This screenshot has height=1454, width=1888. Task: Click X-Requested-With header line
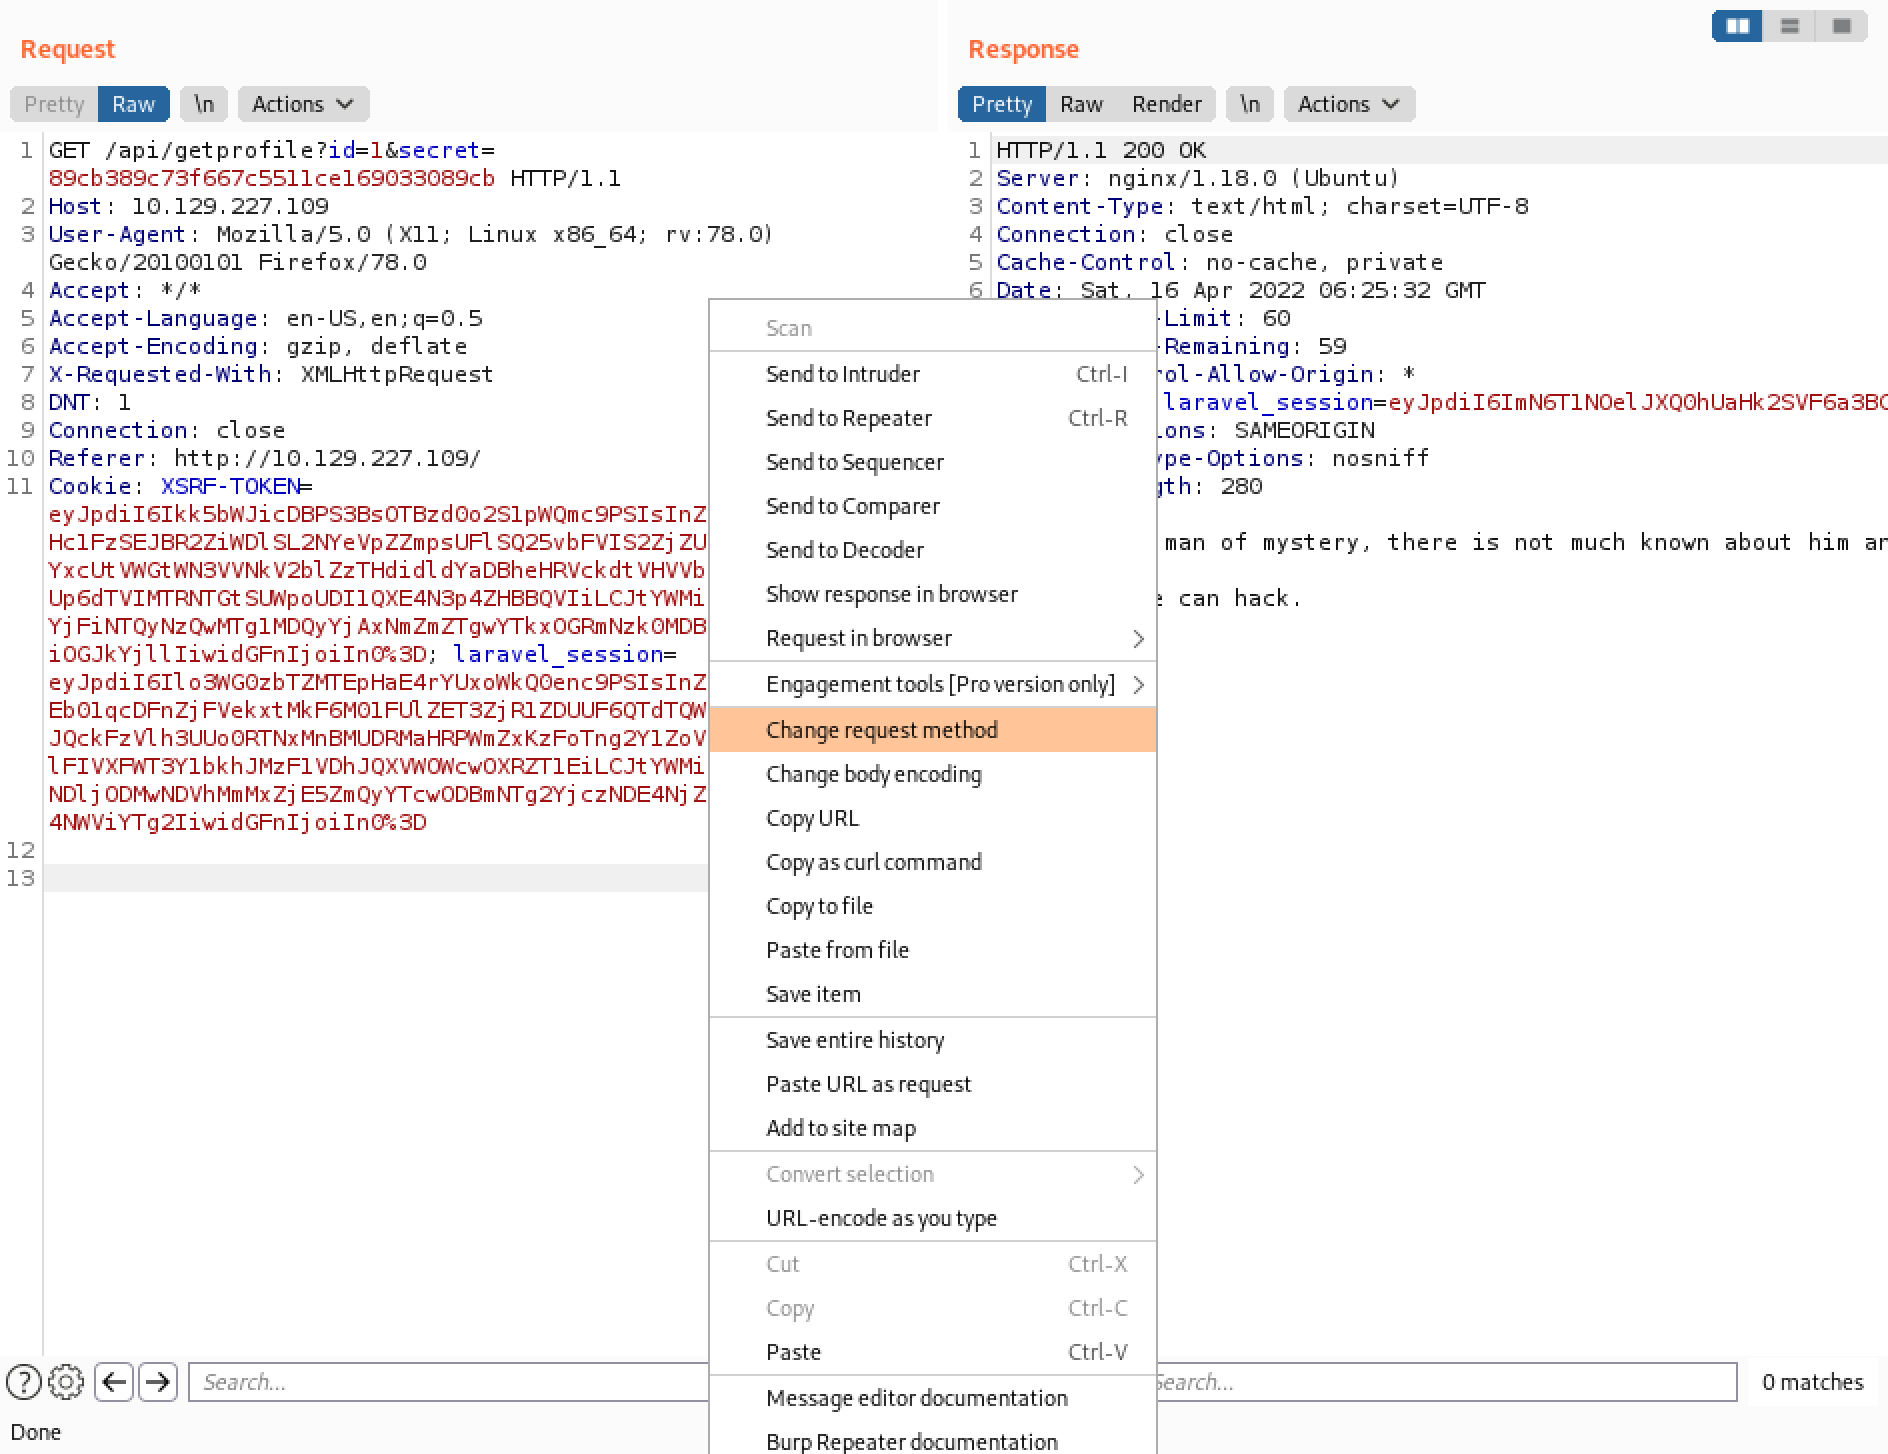[x=271, y=374]
